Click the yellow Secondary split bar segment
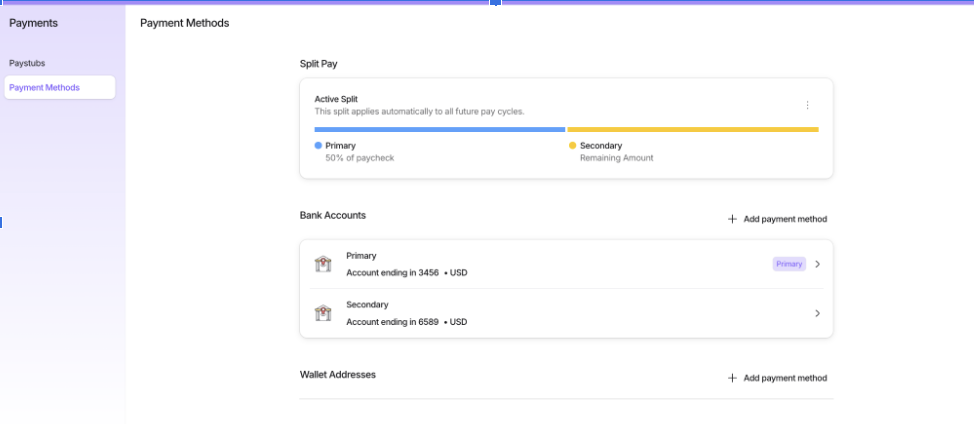Viewport: 974px width, 424px height. pos(692,129)
